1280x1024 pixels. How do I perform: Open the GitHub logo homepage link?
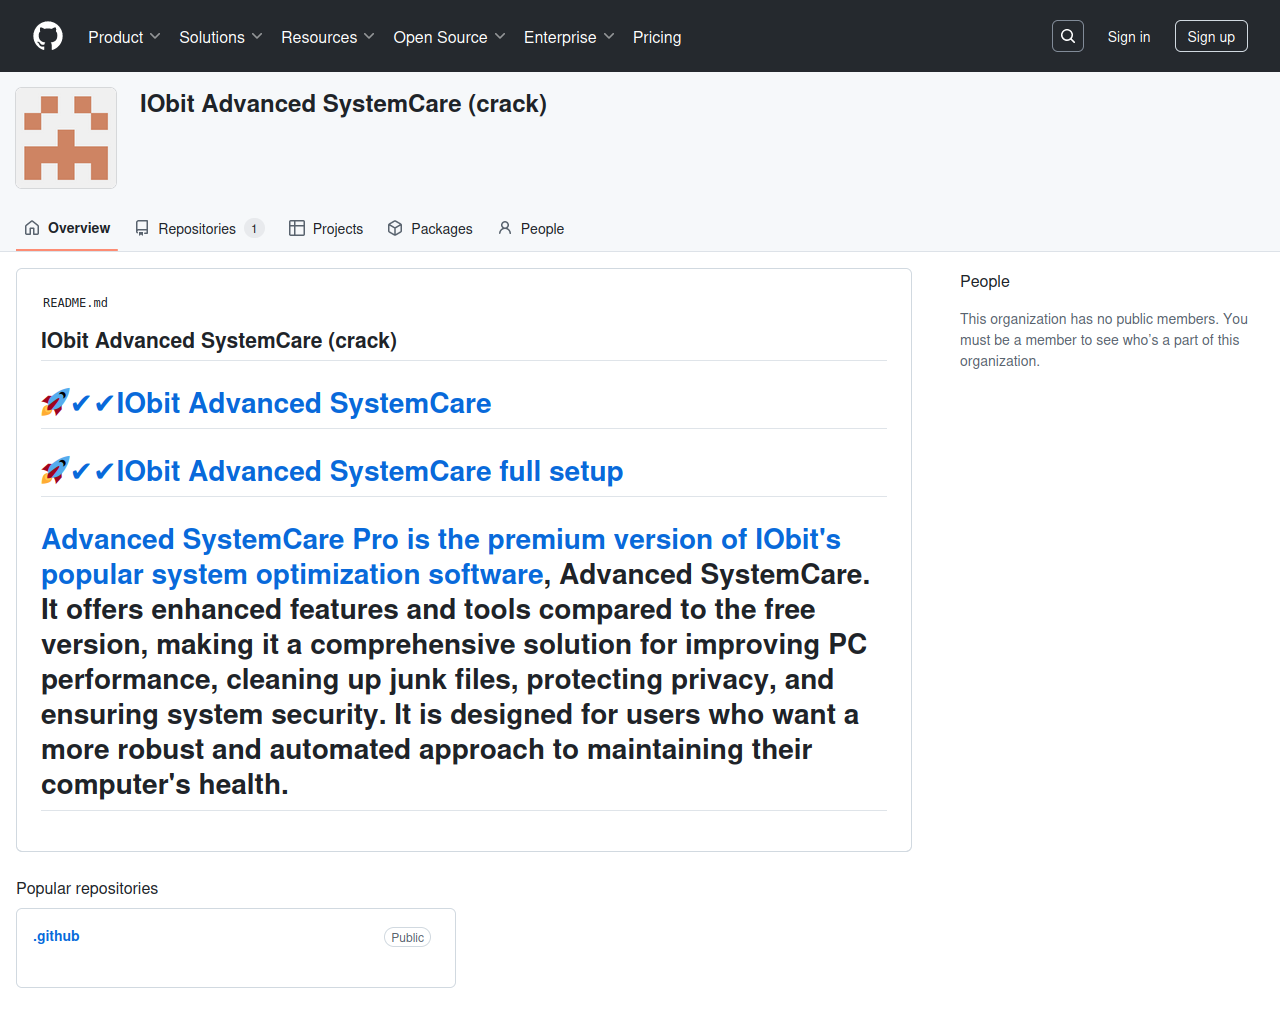click(48, 36)
